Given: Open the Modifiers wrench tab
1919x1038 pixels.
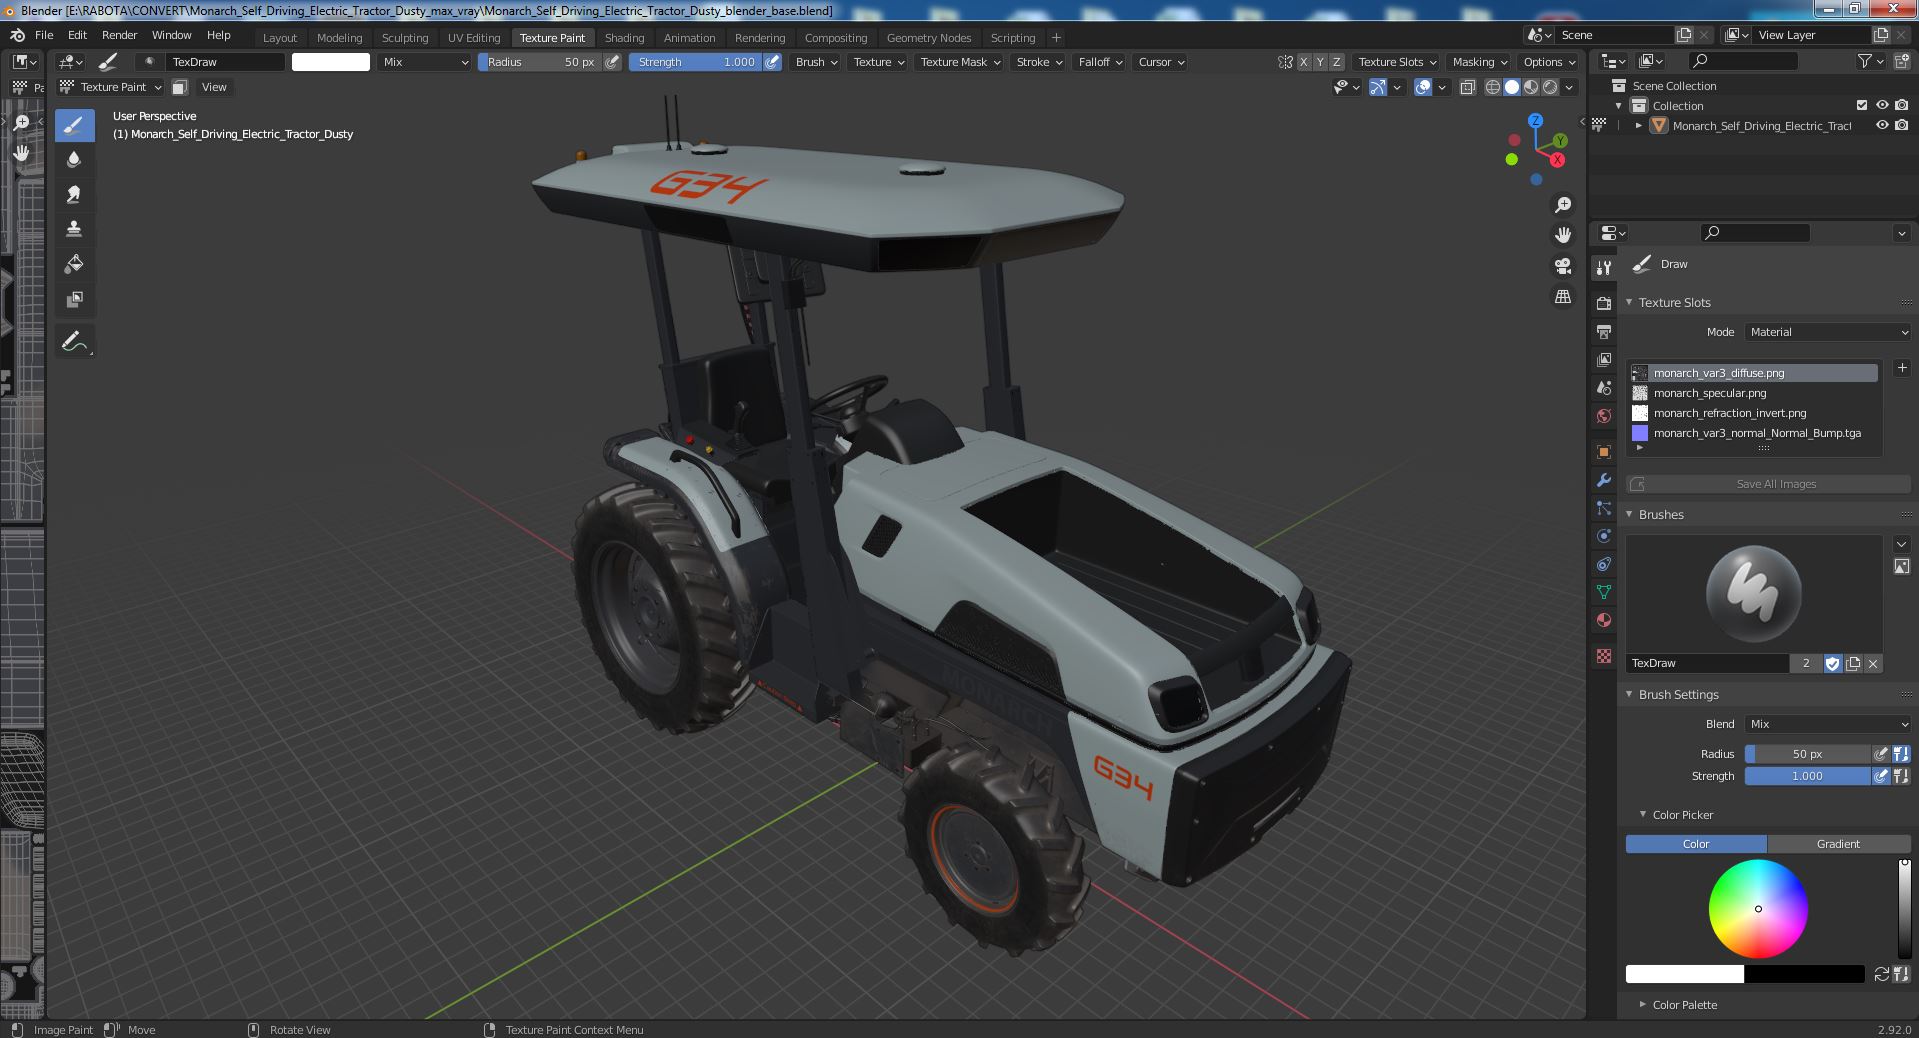Looking at the screenshot, I should [1604, 480].
